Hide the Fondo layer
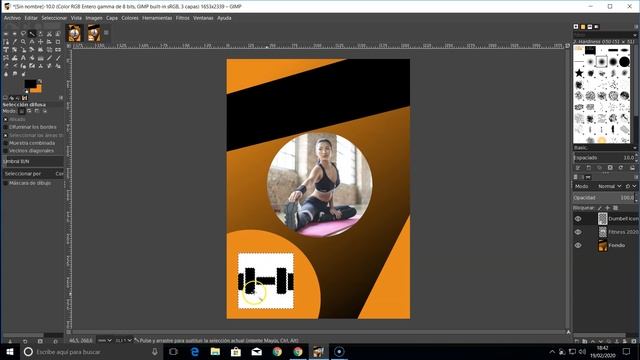The height and width of the screenshot is (360, 640). coord(578,245)
